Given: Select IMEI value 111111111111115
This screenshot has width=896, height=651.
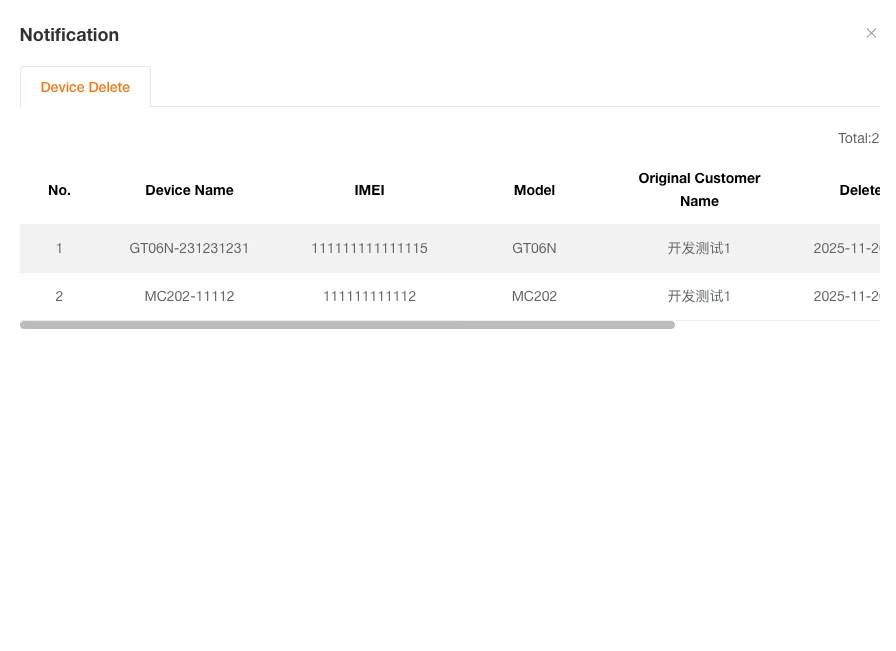Looking at the screenshot, I should (369, 248).
